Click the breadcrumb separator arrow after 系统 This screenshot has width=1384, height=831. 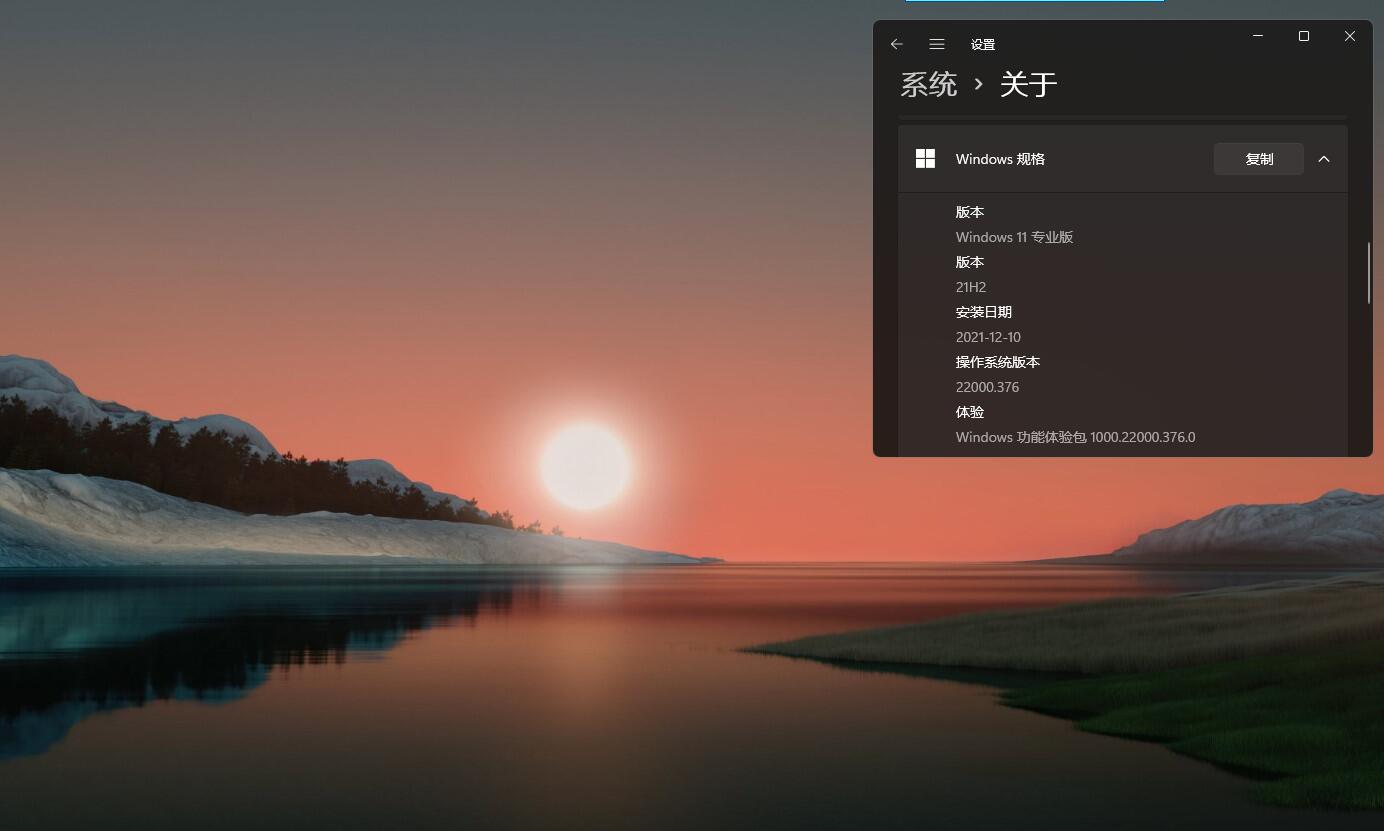pos(979,85)
